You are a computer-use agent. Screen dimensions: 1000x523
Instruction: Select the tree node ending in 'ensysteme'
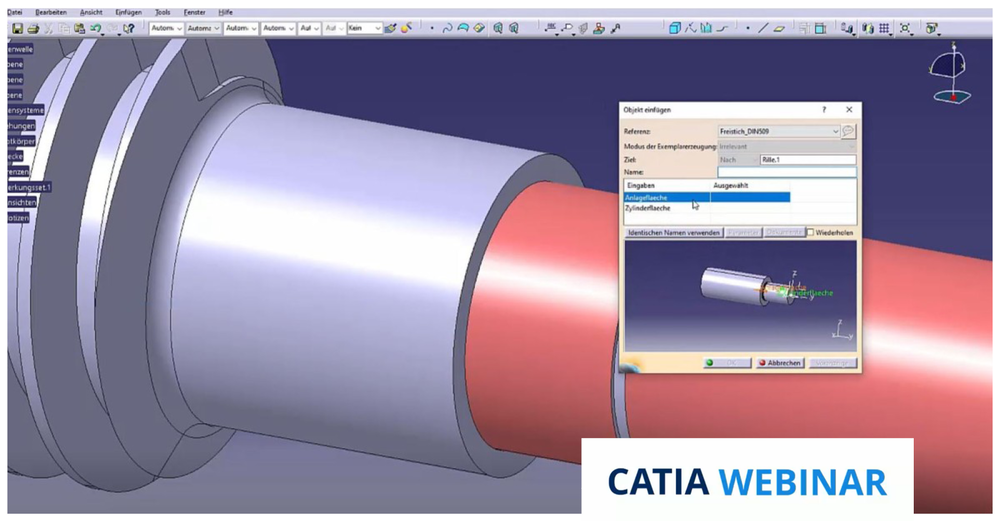click(x=25, y=110)
